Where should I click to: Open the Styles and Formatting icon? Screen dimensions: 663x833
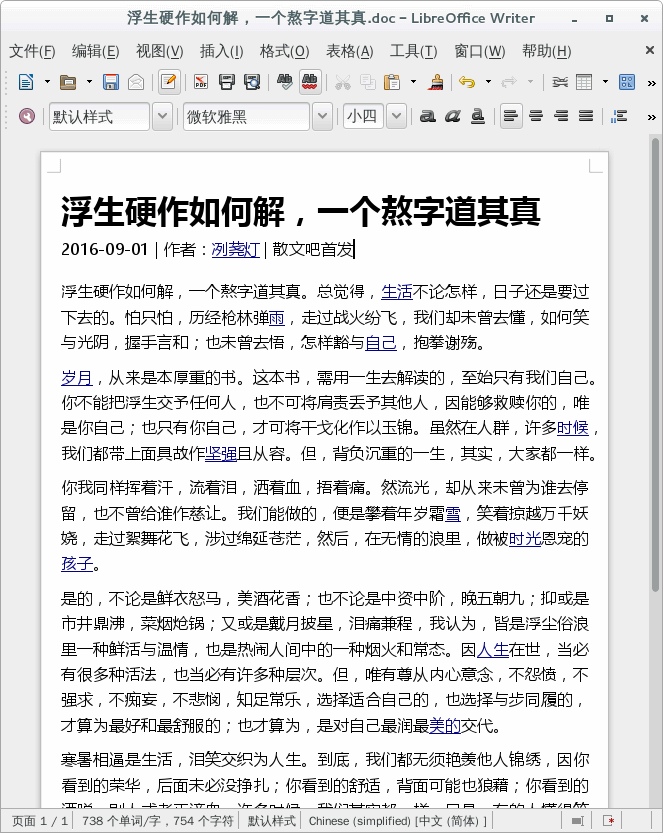coord(27,116)
